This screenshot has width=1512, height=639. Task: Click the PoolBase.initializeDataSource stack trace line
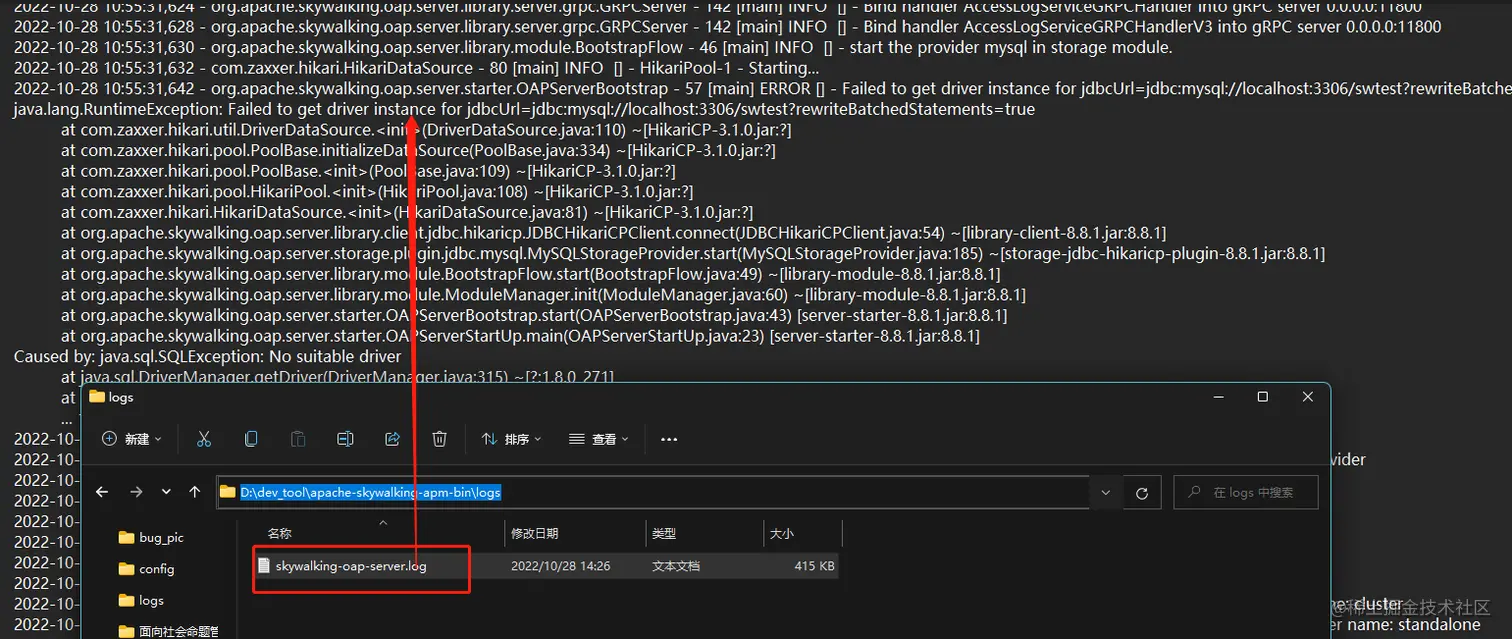418,150
